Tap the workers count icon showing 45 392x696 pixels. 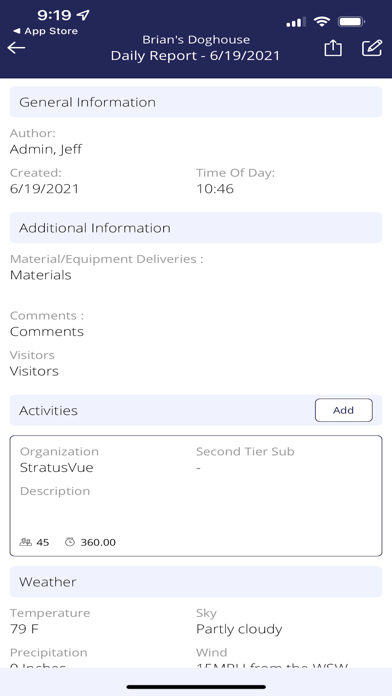pos(26,542)
